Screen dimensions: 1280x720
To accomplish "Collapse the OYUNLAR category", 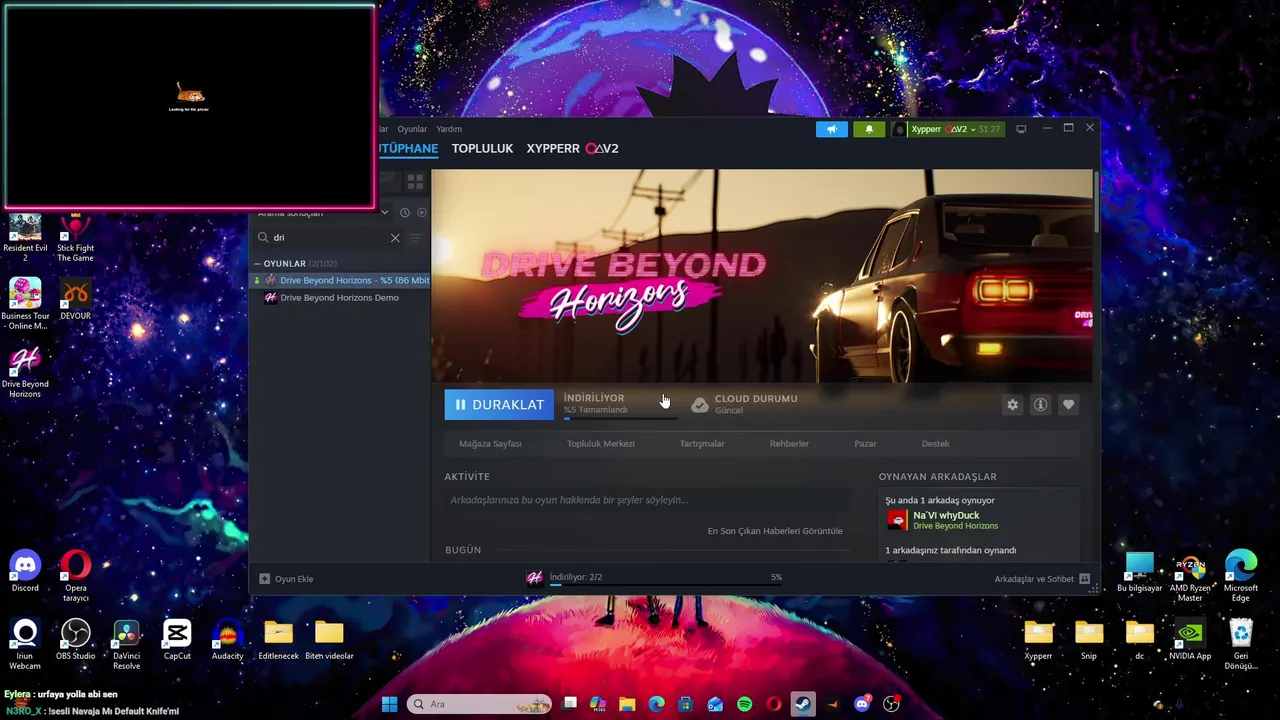I will pos(257,264).
